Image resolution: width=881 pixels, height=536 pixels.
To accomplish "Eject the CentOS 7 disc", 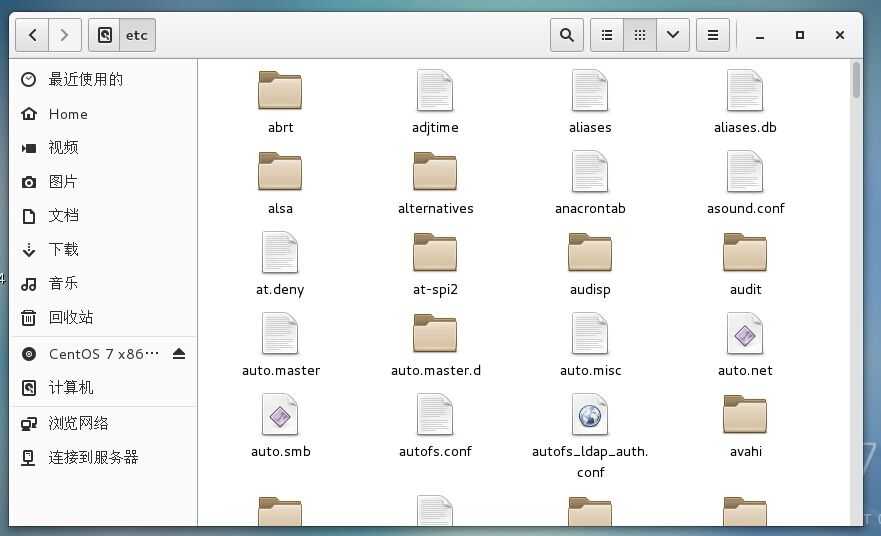I will tap(179, 354).
